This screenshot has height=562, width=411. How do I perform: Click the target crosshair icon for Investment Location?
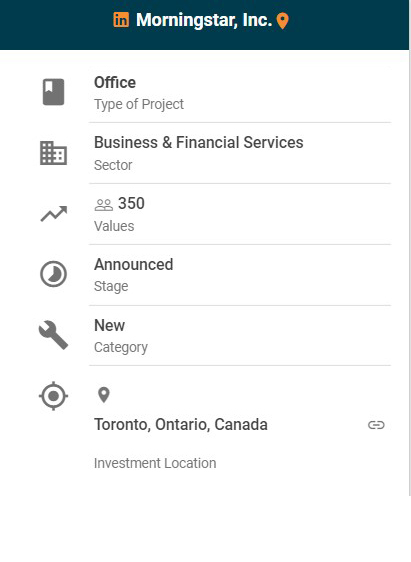click(x=53, y=396)
